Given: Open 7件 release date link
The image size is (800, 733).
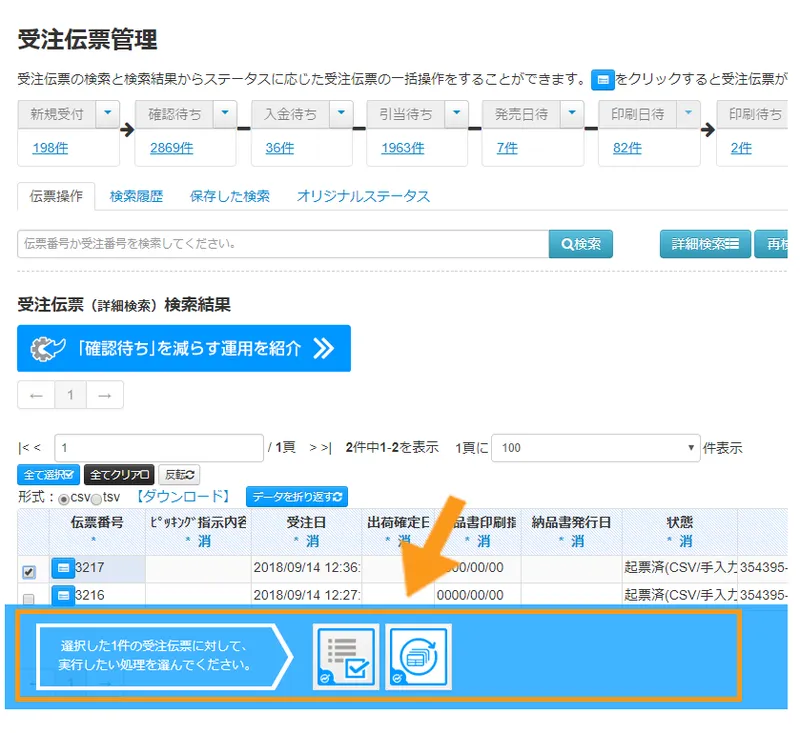Looking at the screenshot, I should coord(507,148).
